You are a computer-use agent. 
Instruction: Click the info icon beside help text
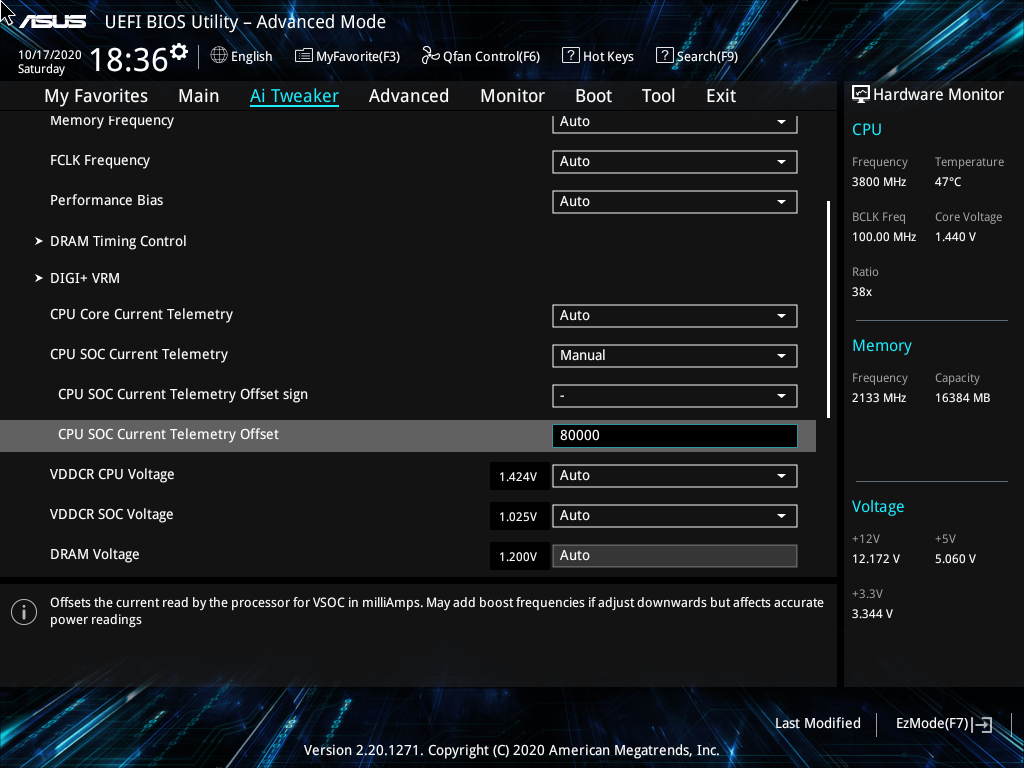pos(24,612)
